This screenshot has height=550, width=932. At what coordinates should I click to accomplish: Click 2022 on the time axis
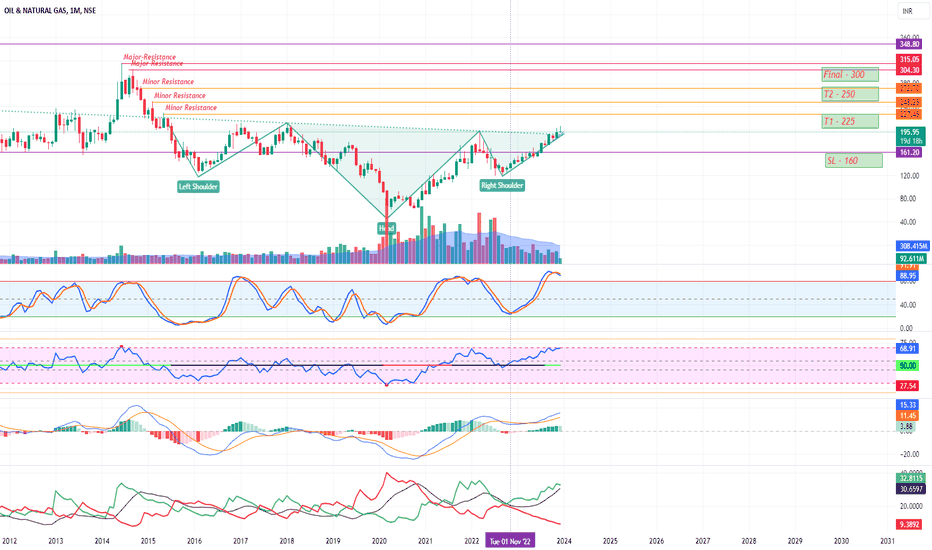[471, 541]
